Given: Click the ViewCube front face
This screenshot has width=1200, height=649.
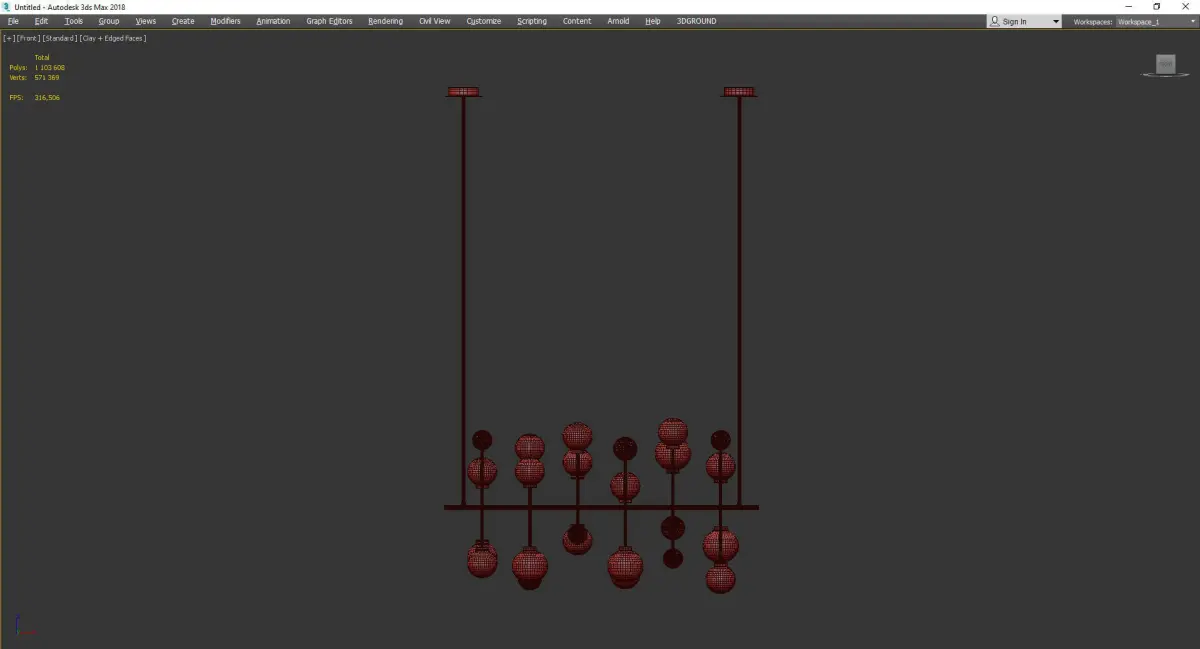Looking at the screenshot, I should [1165, 63].
